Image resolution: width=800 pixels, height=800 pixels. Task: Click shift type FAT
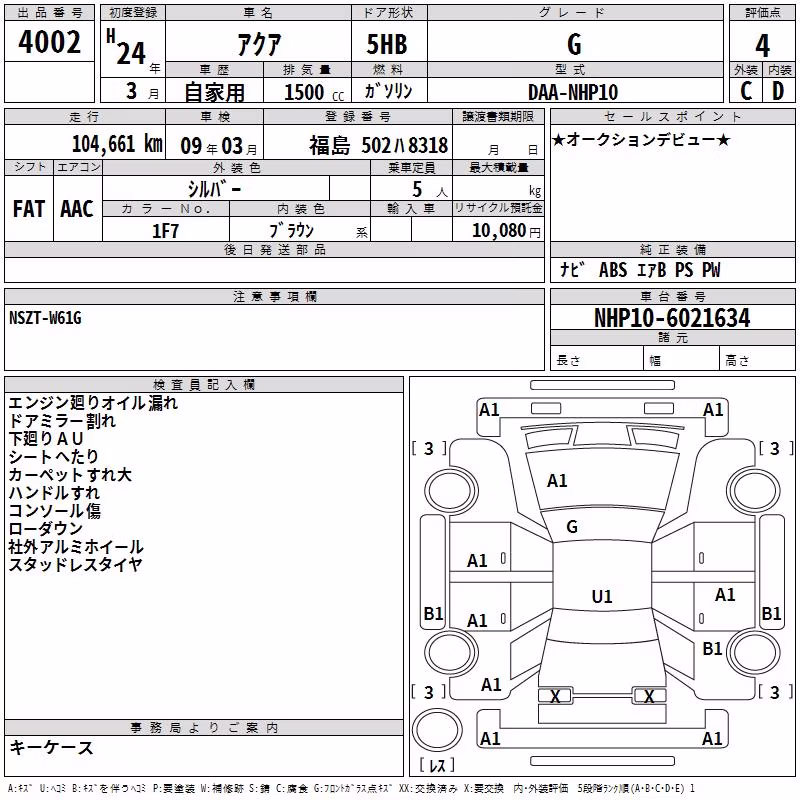[x=29, y=209]
